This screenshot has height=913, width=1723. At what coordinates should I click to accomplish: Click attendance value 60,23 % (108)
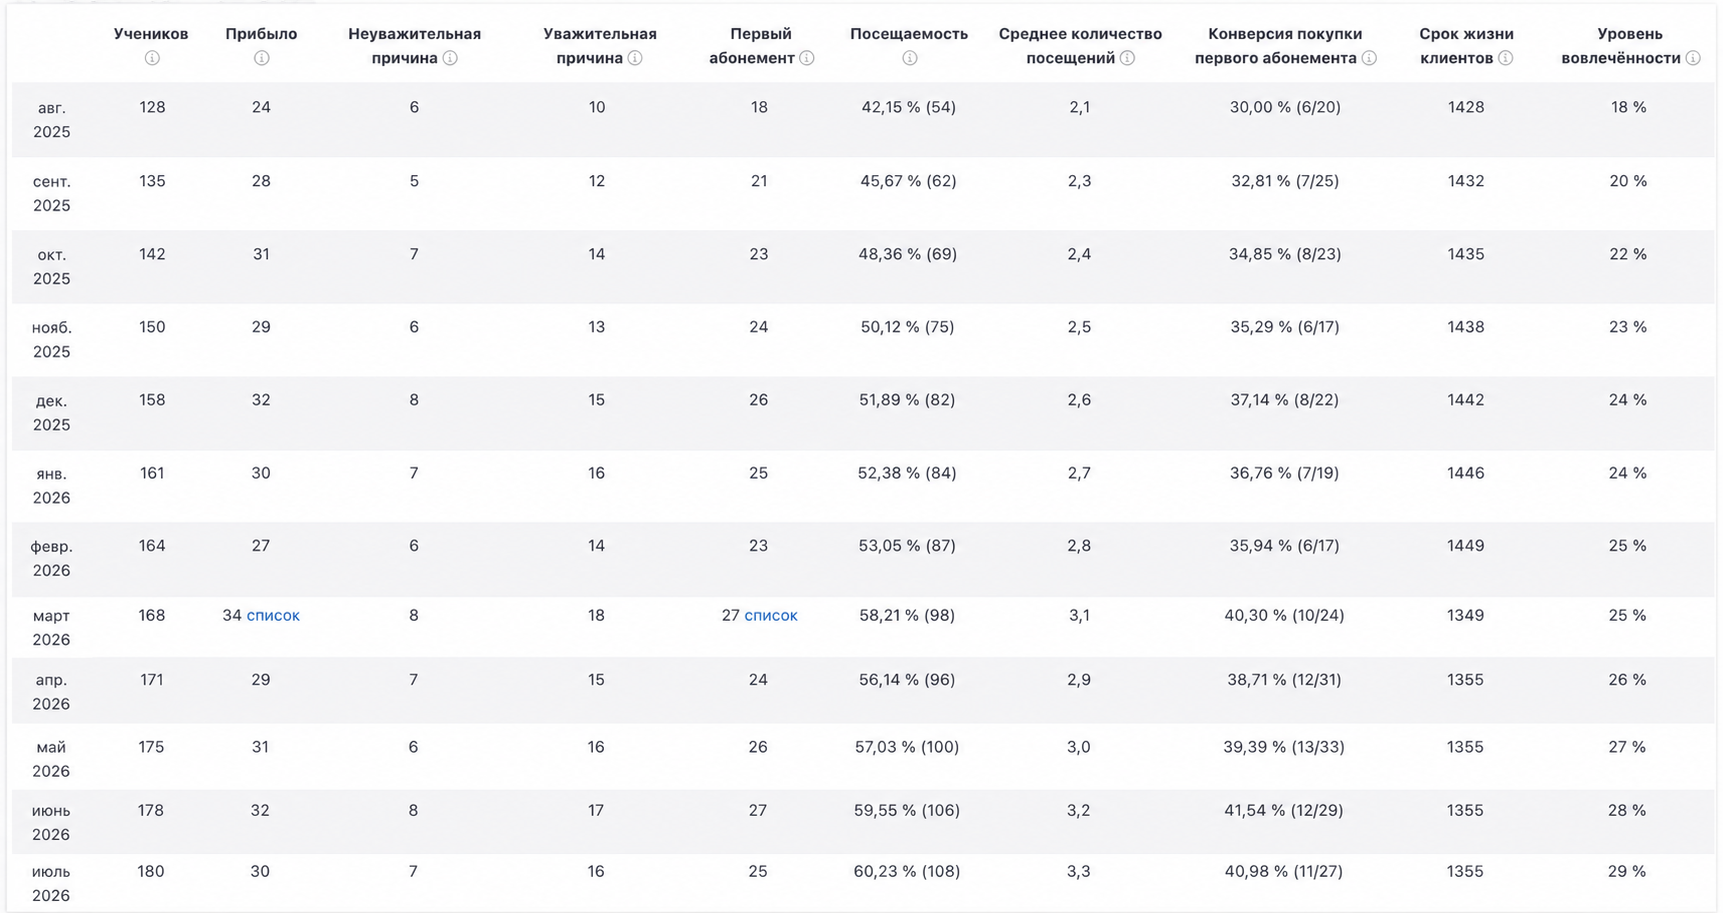pyautogui.click(x=907, y=871)
